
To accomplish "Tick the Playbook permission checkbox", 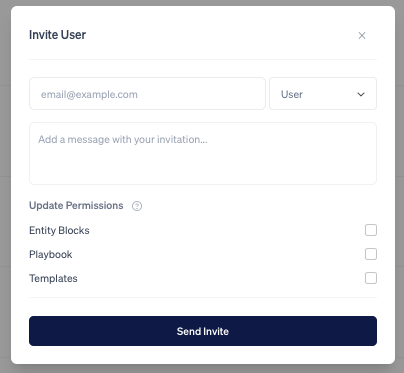I will pos(371,254).
